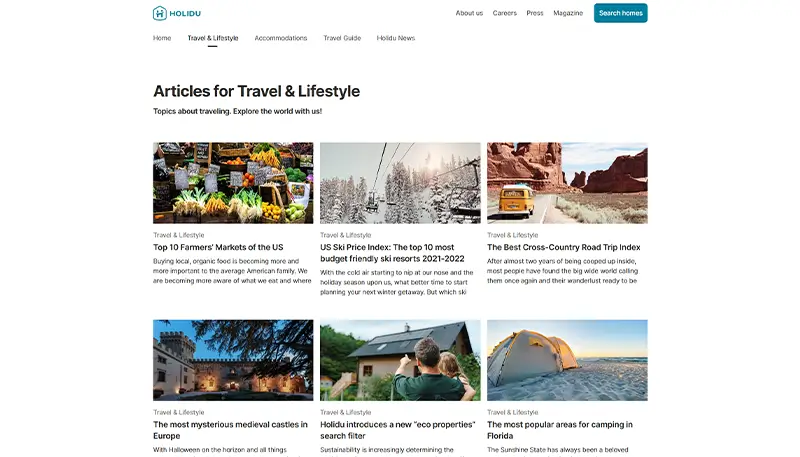This screenshot has width=800, height=457.
Task: Open the Magazine link
Action: click(568, 13)
